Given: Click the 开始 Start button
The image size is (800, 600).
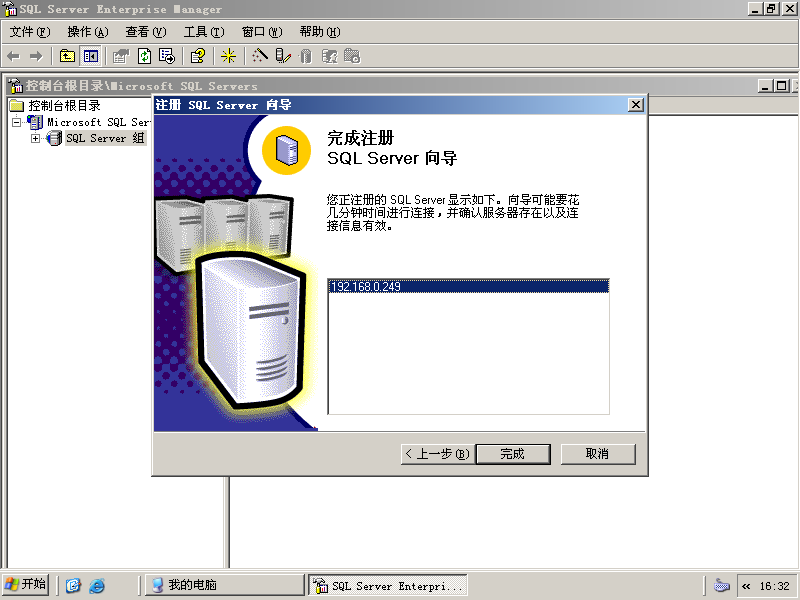Looking at the screenshot, I should click(x=26, y=585).
